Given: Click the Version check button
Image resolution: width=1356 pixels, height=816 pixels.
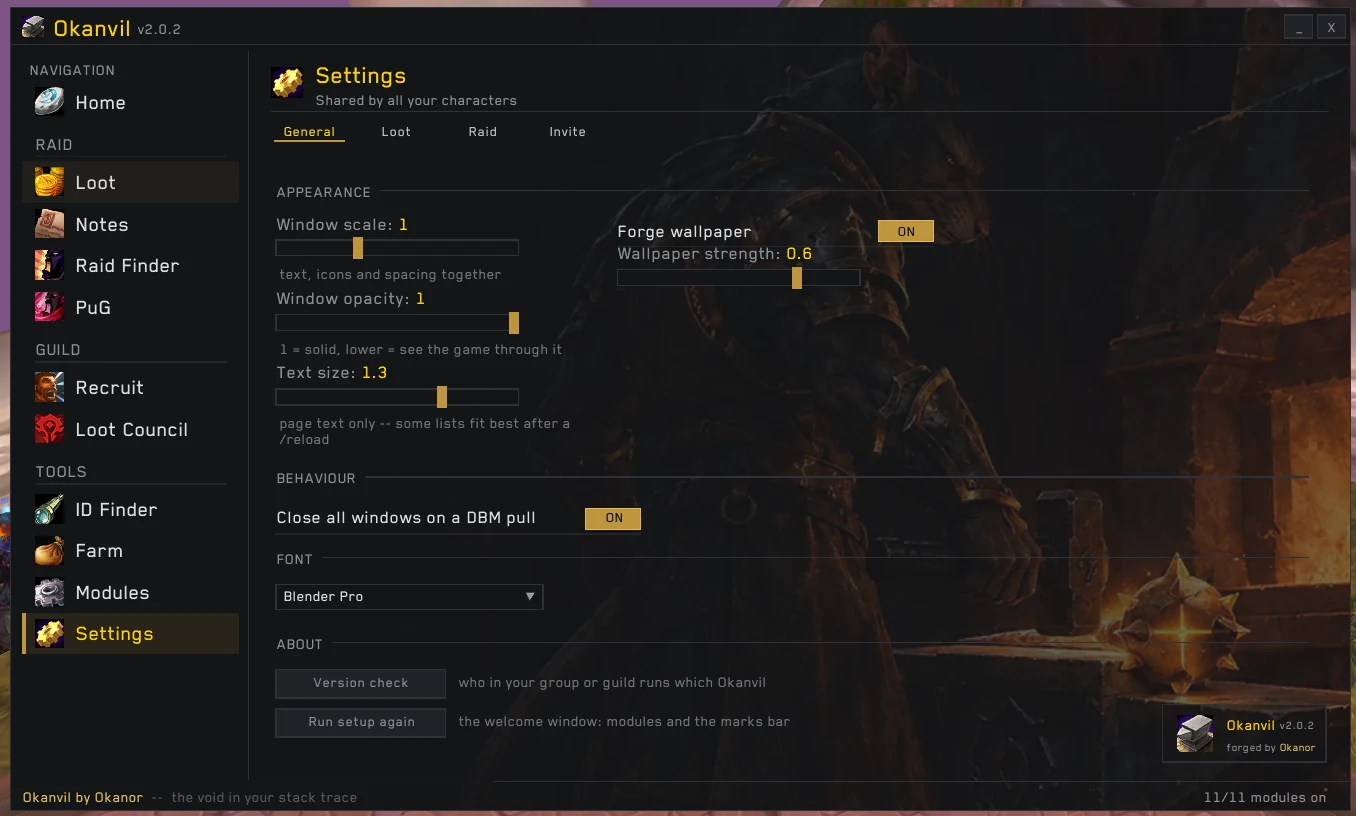Looking at the screenshot, I should coord(361,683).
